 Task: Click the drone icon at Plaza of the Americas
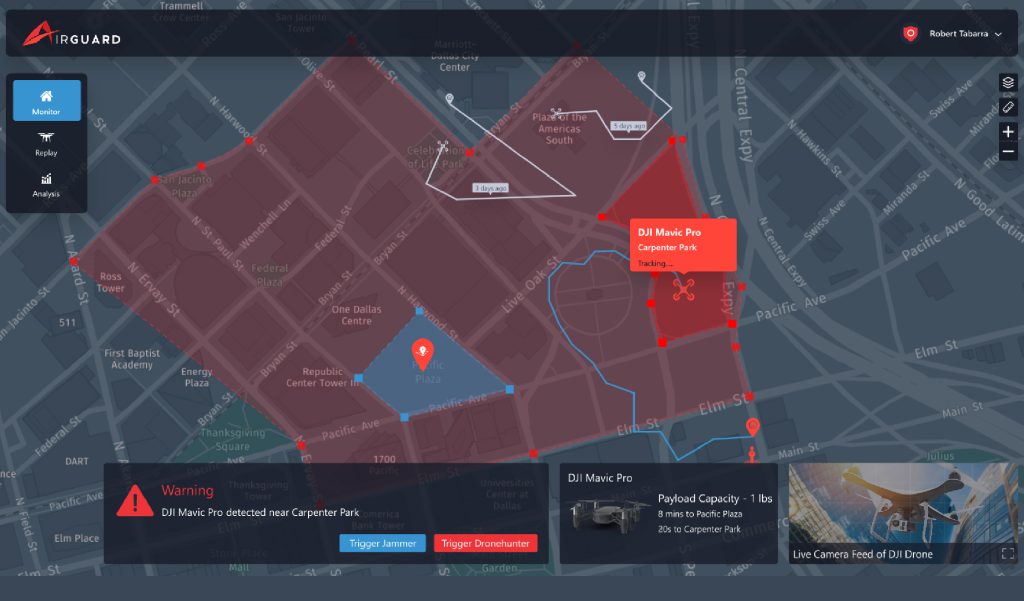pyautogui.click(x=556, y=113)
